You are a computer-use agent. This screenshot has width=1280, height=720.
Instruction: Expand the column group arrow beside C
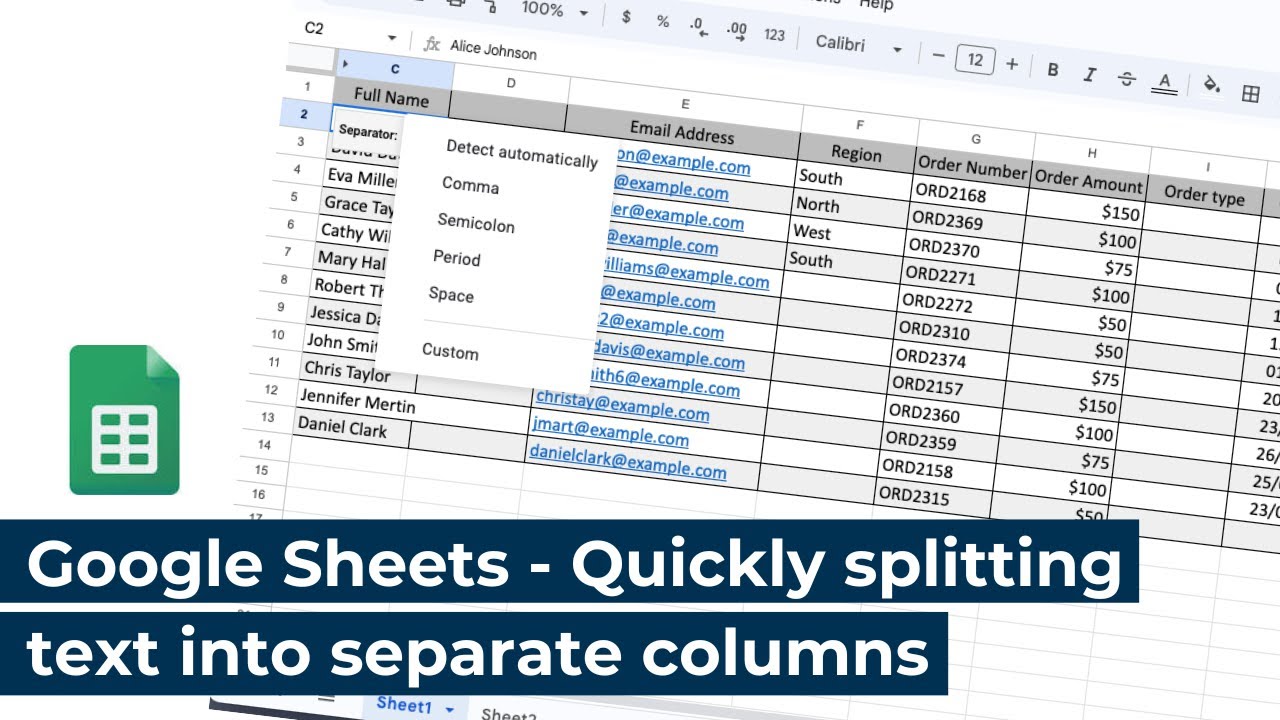click(x=345, y=65)
